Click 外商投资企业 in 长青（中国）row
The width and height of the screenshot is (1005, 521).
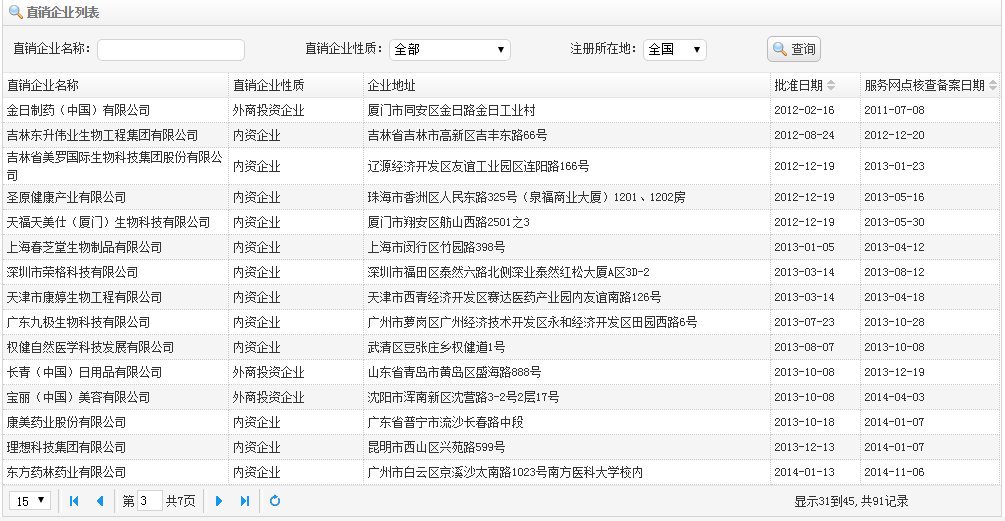click(269, 372)
